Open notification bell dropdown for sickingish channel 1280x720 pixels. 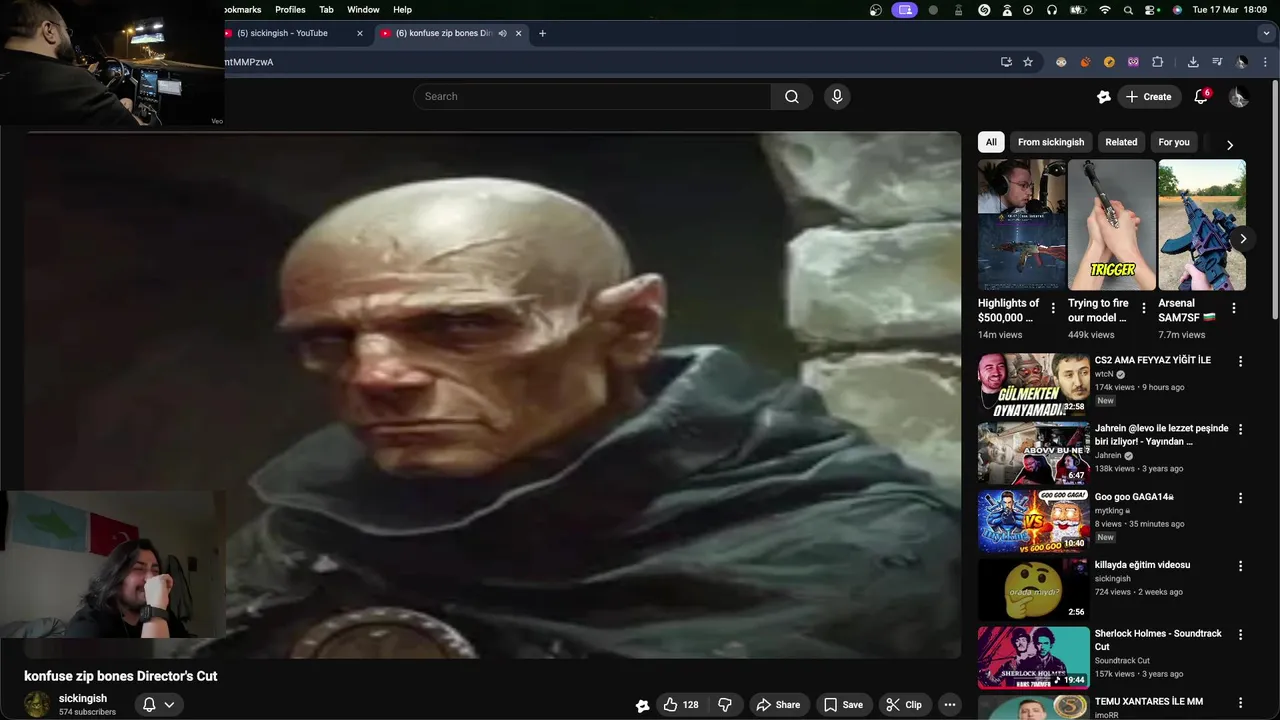pyautogui.click(x=159, y=705)
